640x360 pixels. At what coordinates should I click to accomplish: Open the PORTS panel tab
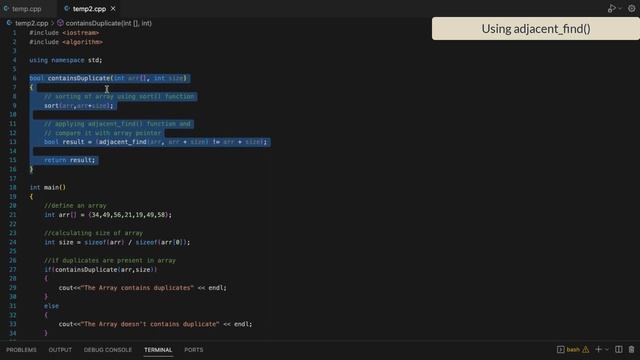pyautogui.click(x=193, y=350)
